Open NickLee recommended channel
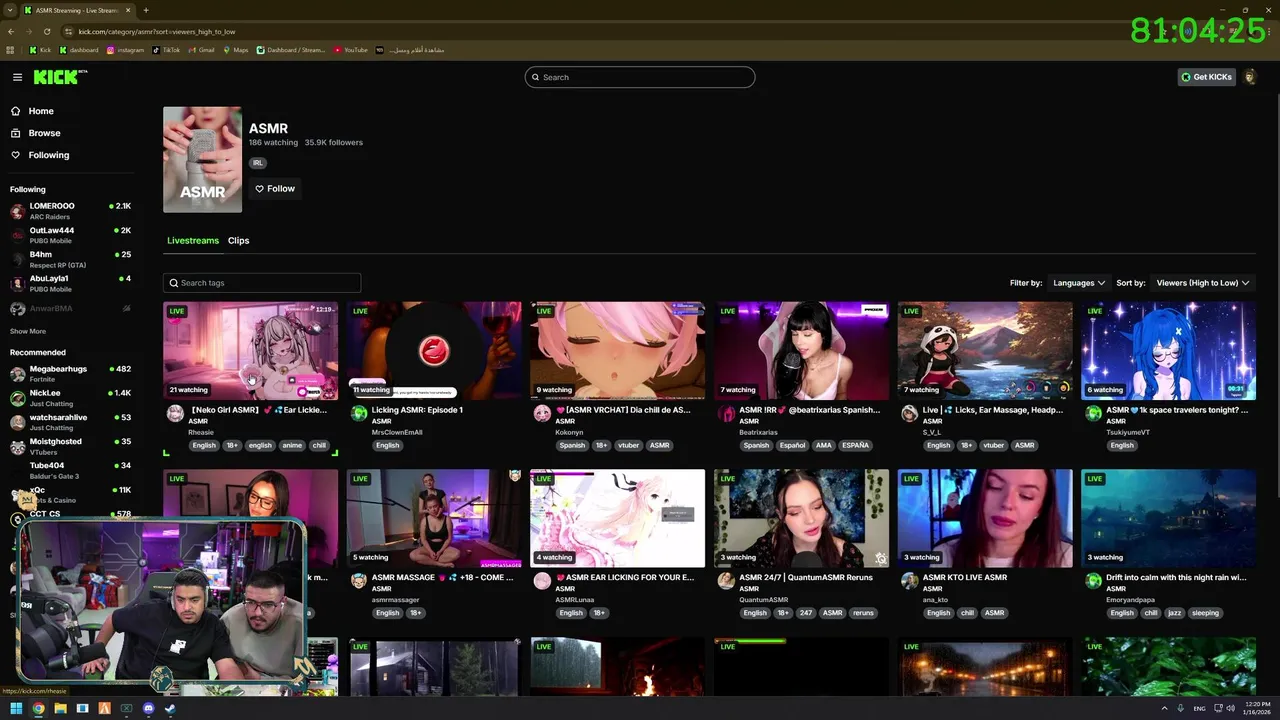Screen dimensions: 1280x720 [70, 397]
